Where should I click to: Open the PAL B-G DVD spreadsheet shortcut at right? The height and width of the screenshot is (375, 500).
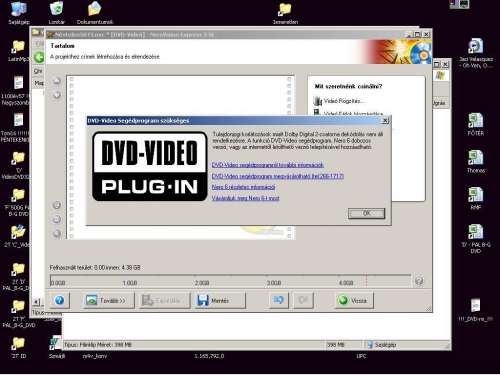(x=476, y=239)
